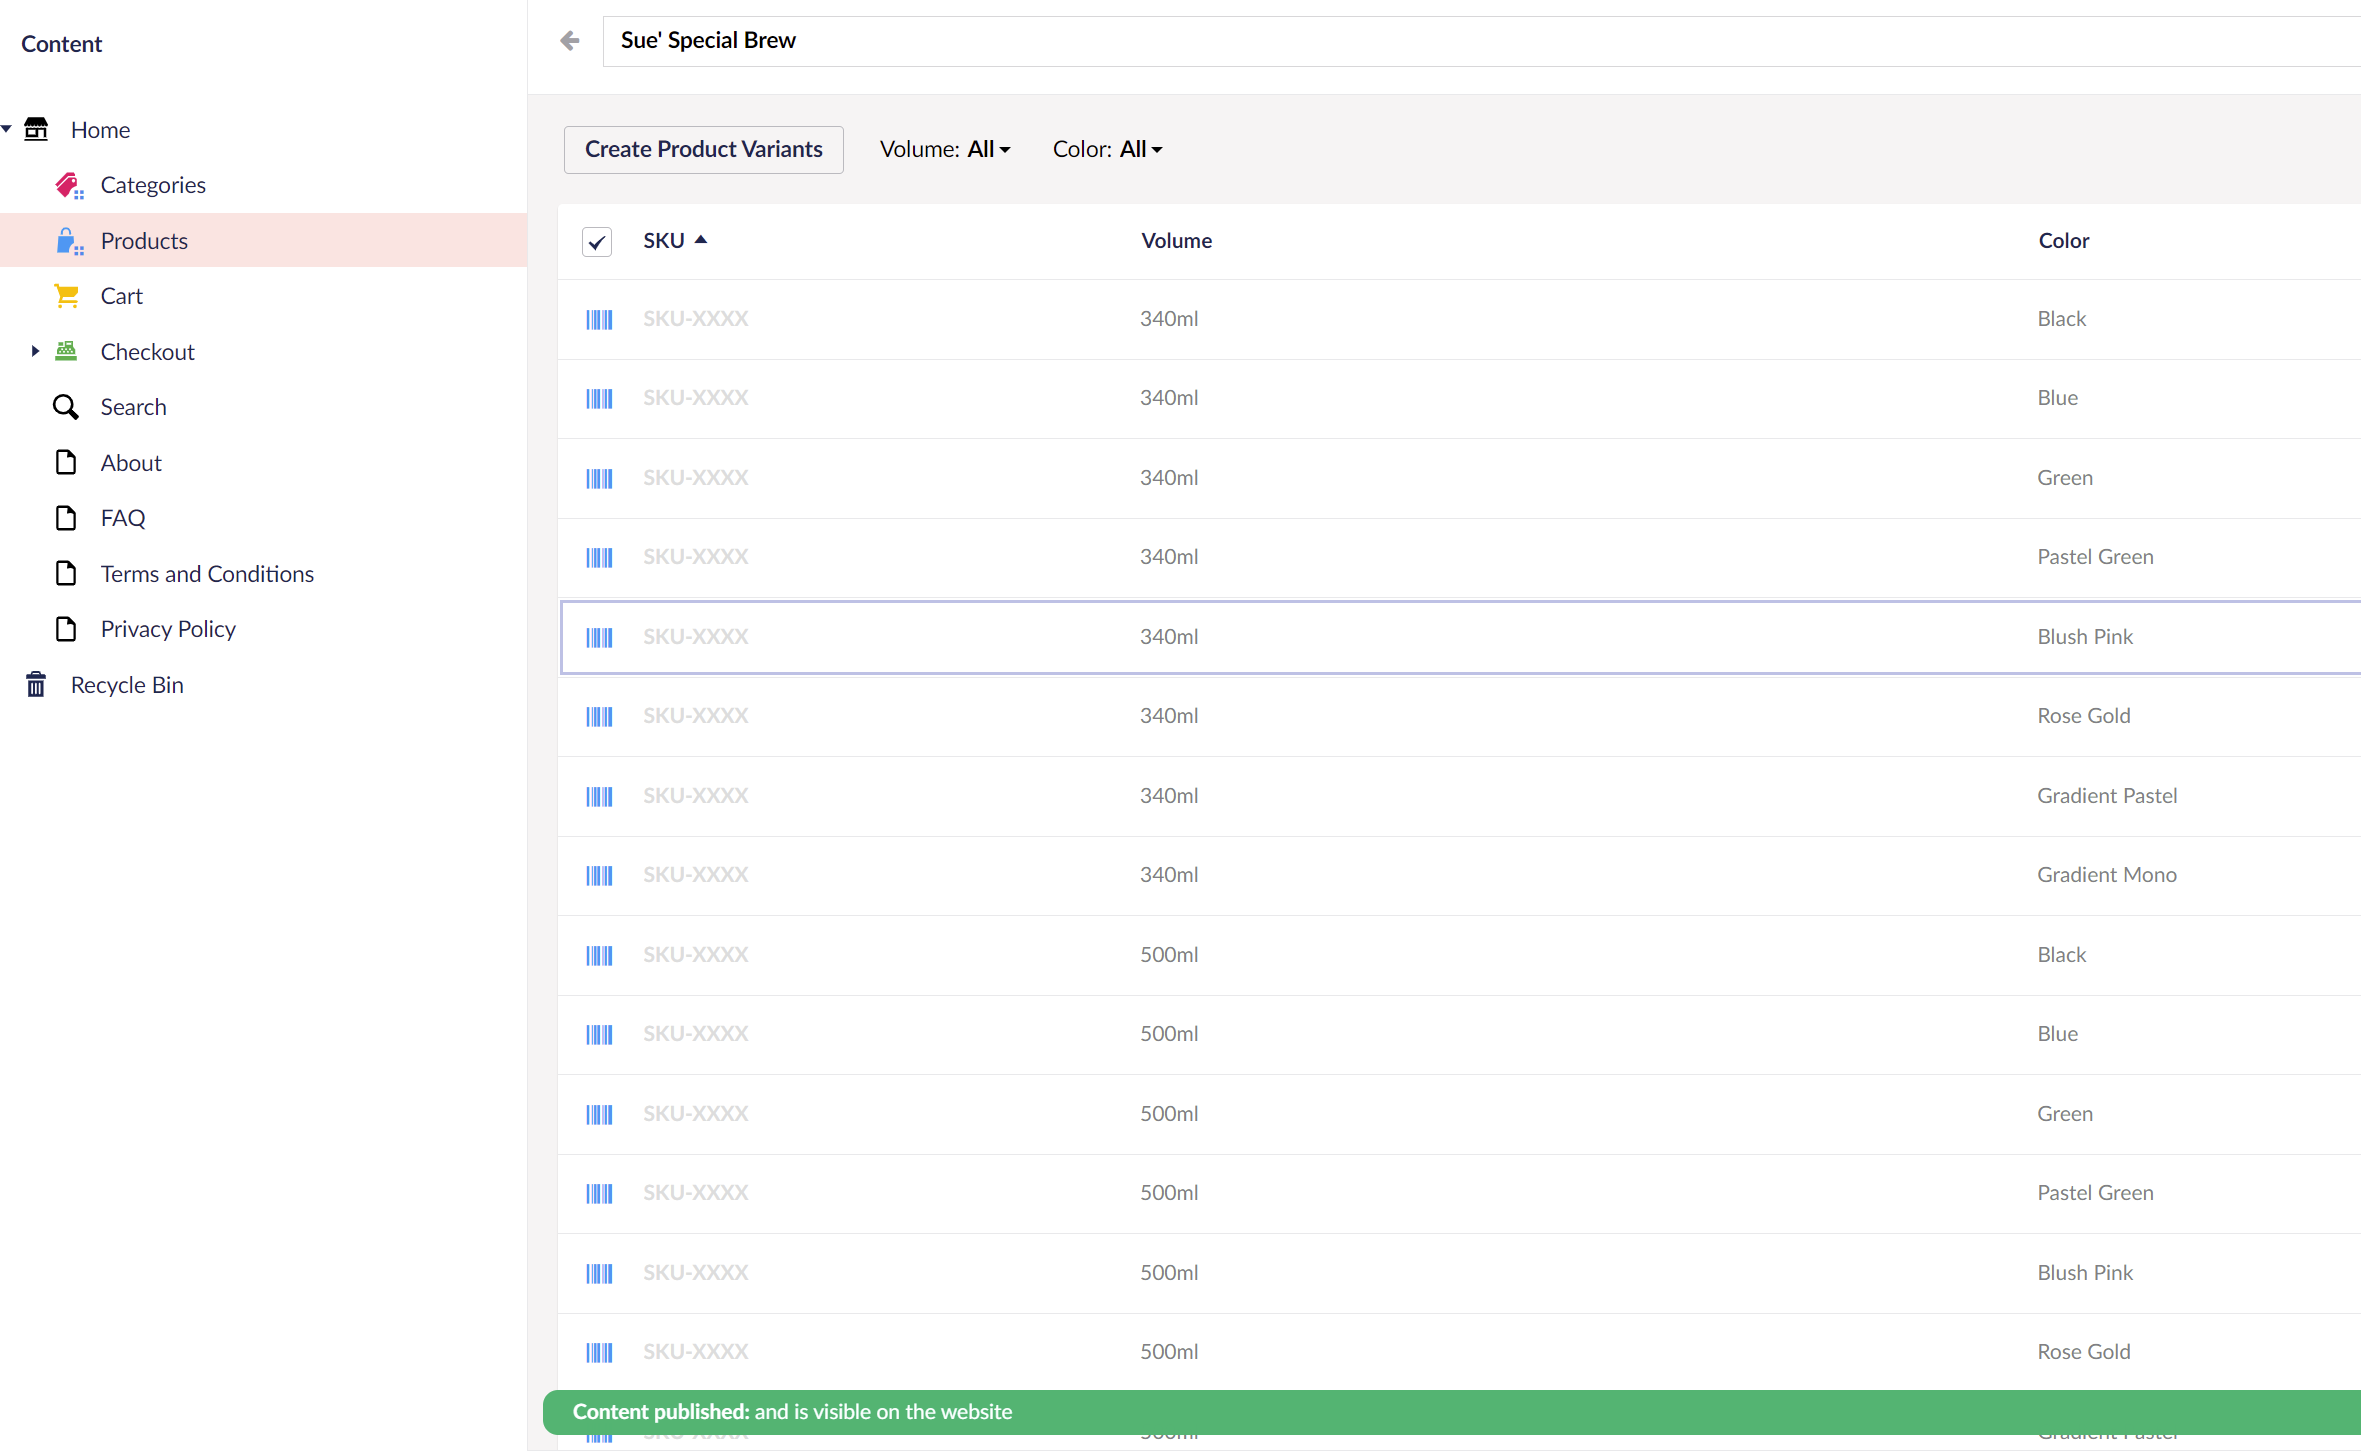Screen dimensions: 2361x1451
Task: Click the Content section heading
Action: [x=62, y=44]
